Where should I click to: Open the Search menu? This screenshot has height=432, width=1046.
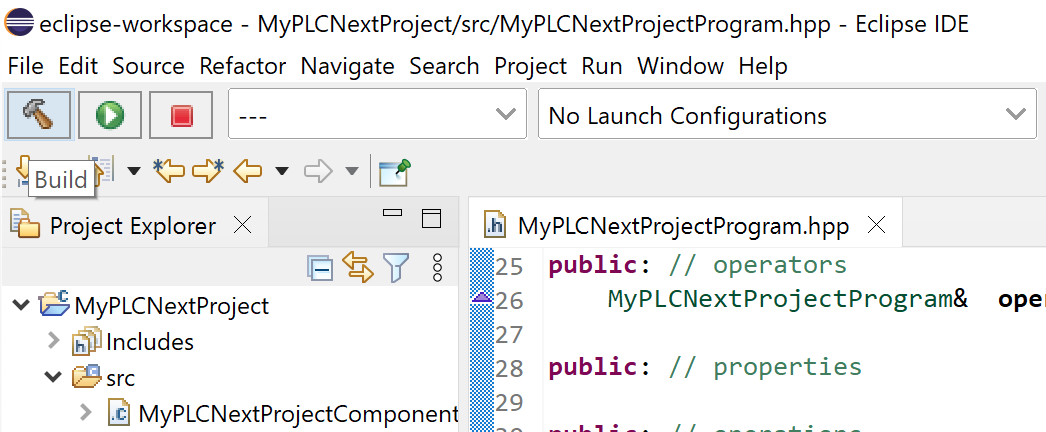point(444,66)
